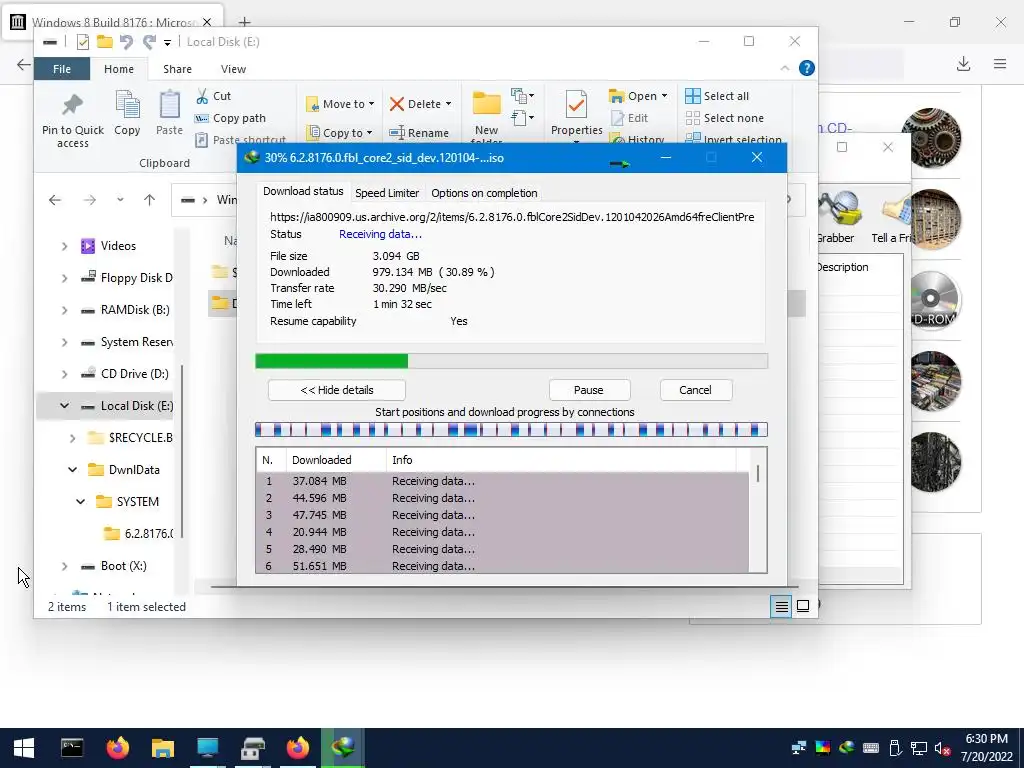Switch to large icons view in status bar

(x=803, y=607)
